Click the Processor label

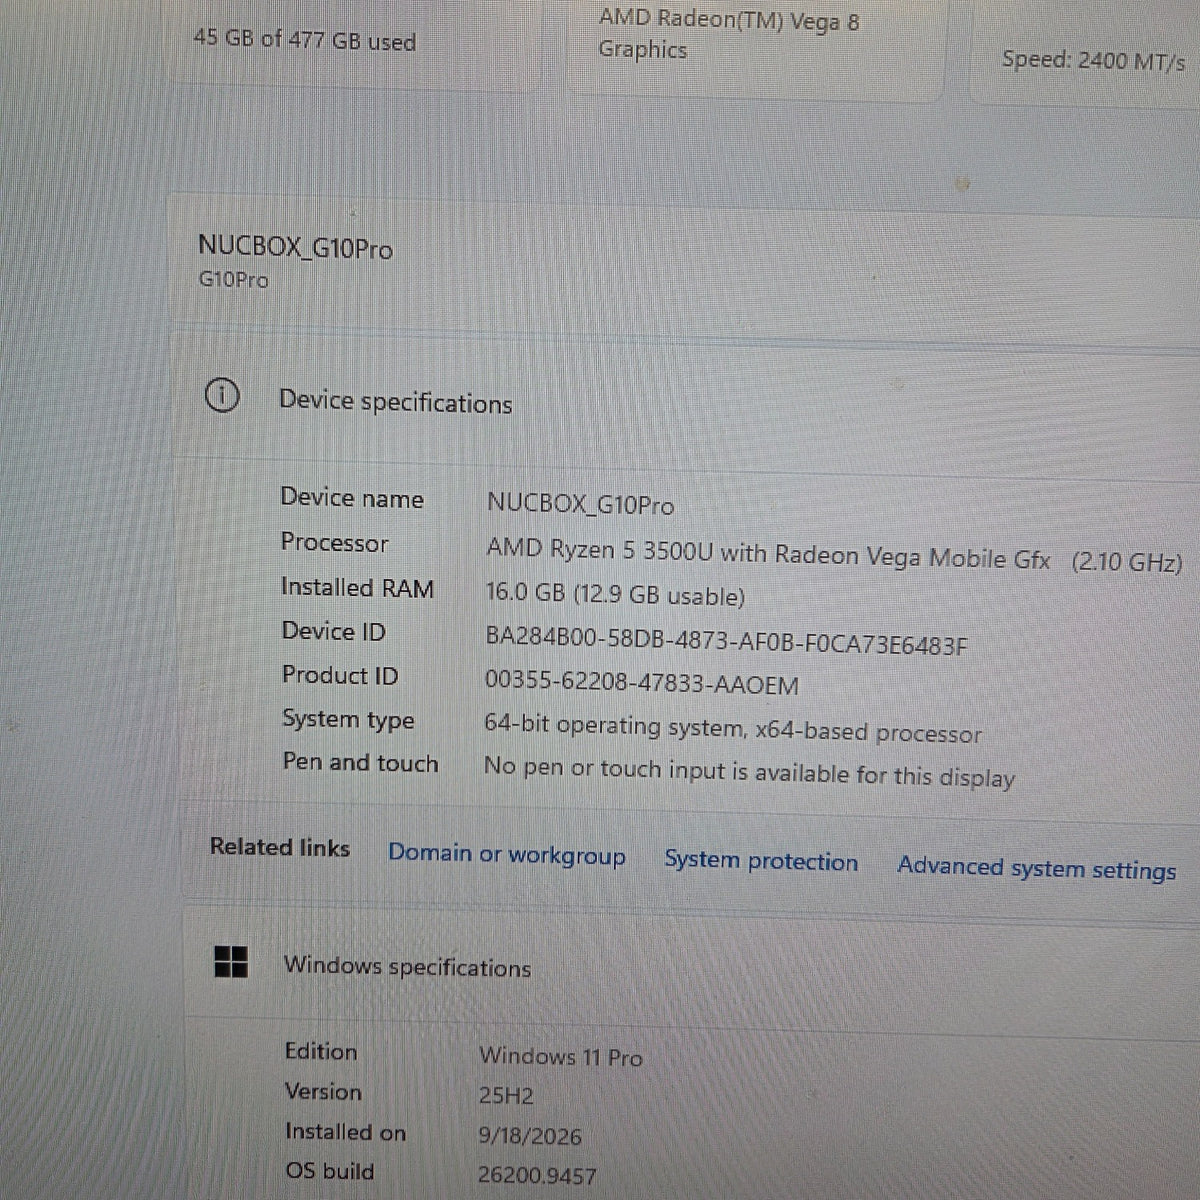[x=334, y=542]
